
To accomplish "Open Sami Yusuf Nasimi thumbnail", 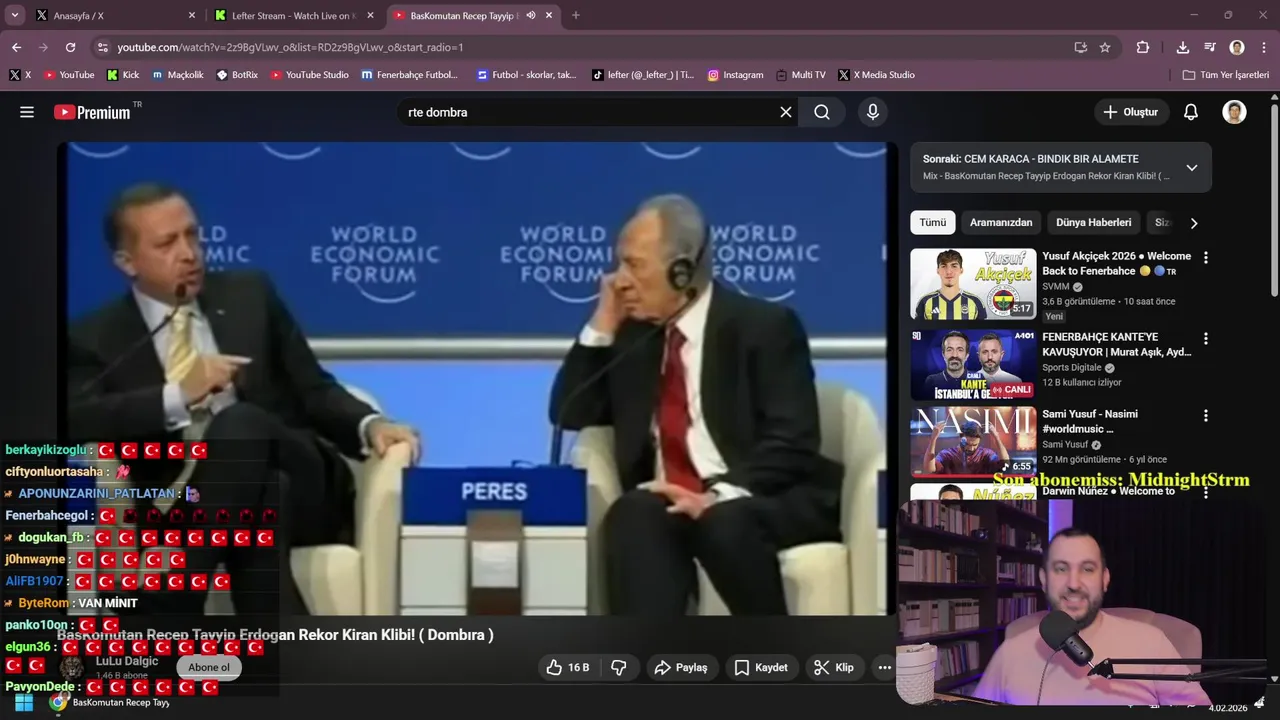I will click(x=973, y=442).
